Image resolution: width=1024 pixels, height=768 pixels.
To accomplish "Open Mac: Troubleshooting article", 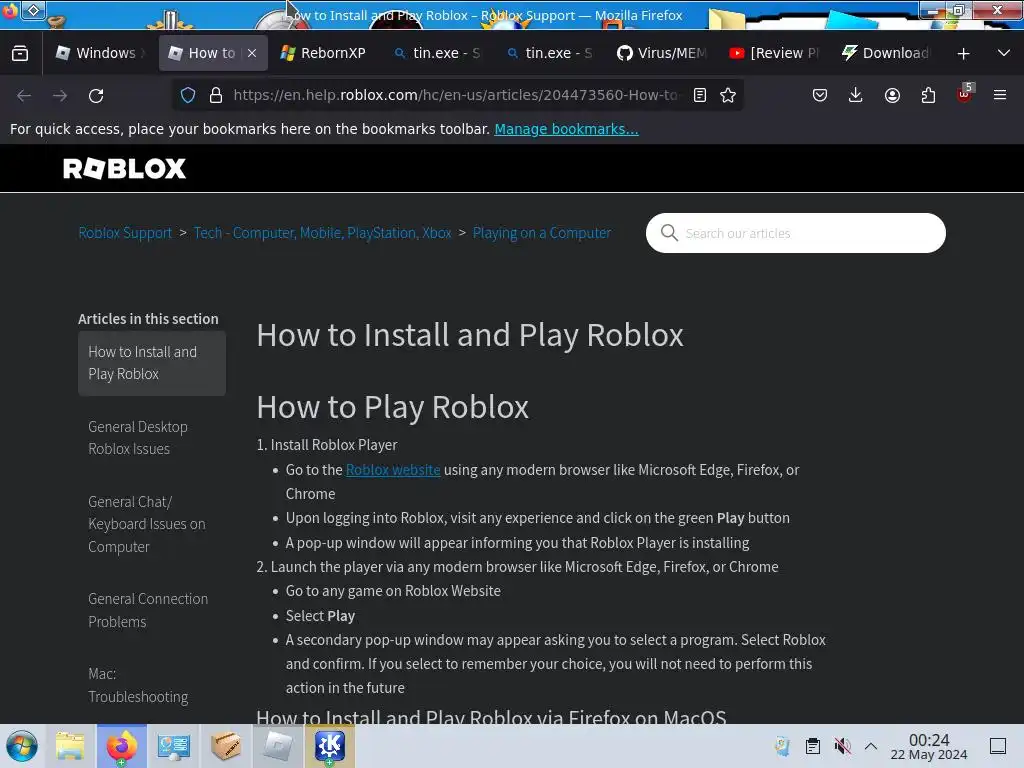I will (138, 685).
